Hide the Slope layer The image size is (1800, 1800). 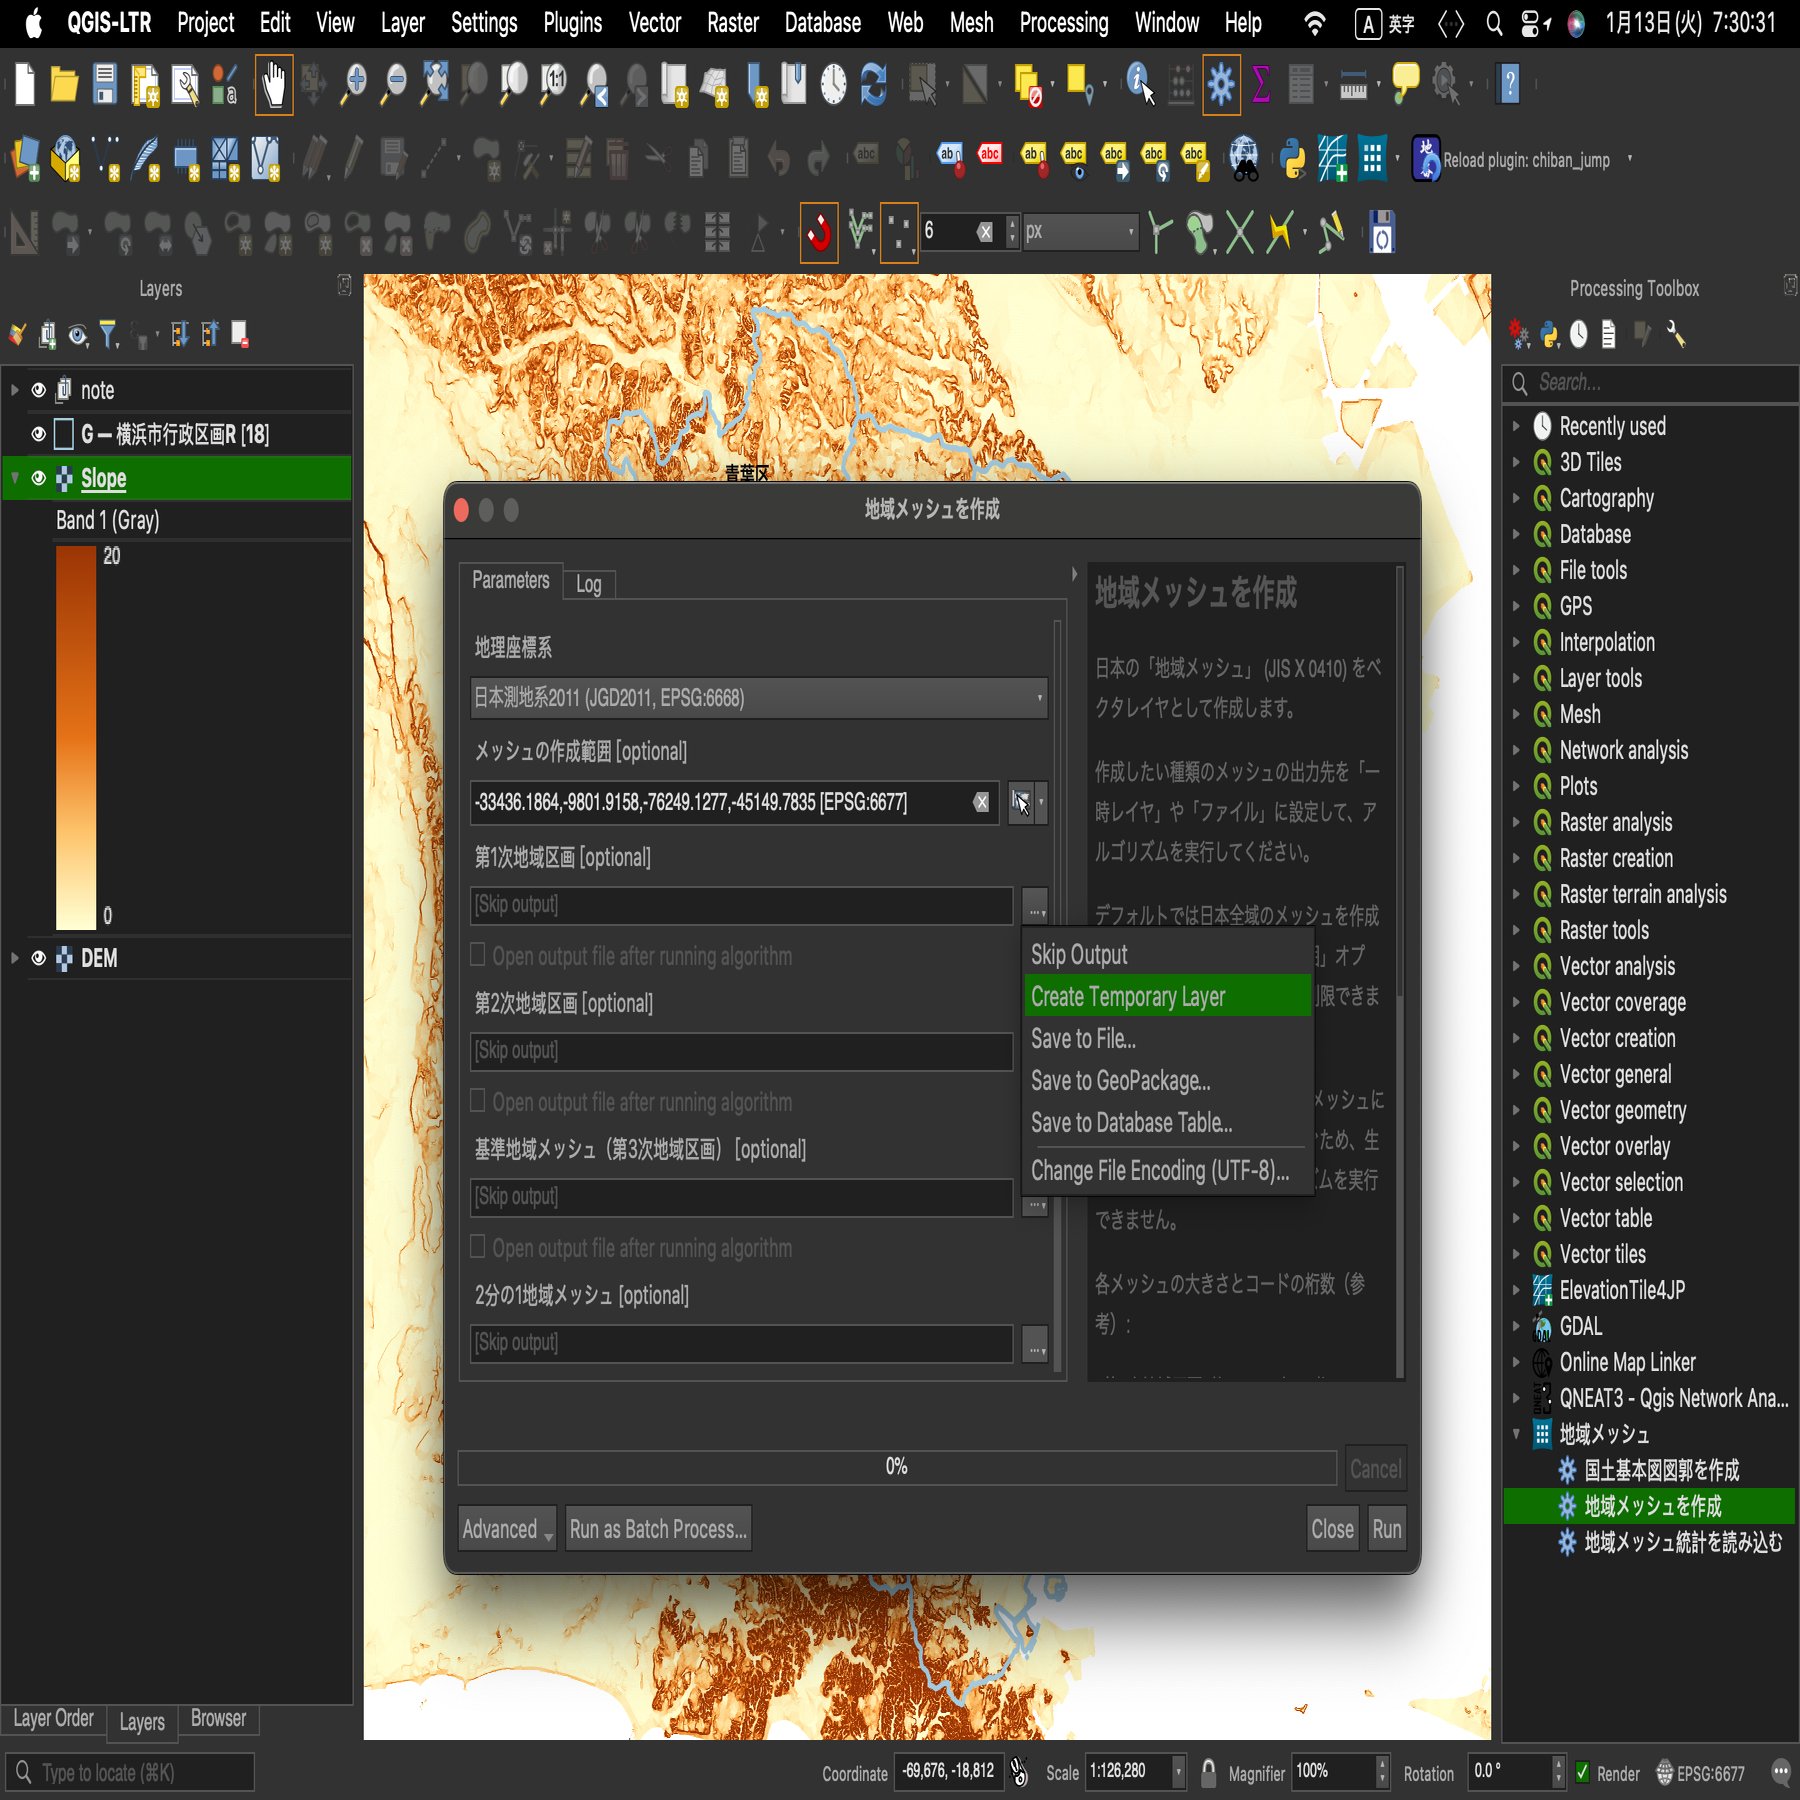[x=38, y=478]
